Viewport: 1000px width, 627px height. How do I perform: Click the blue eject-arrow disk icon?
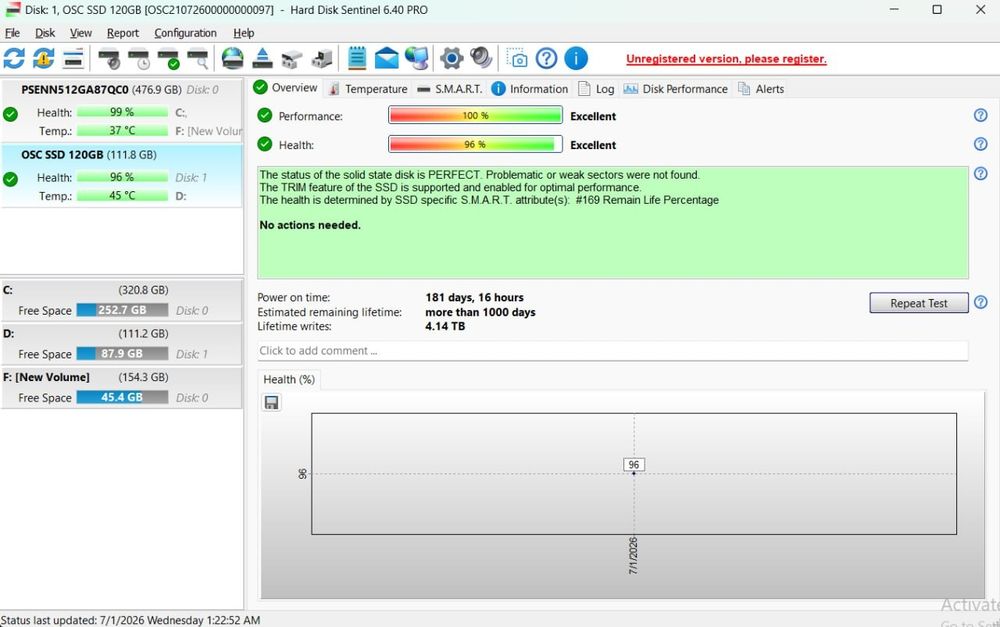[x=262, y=59]
